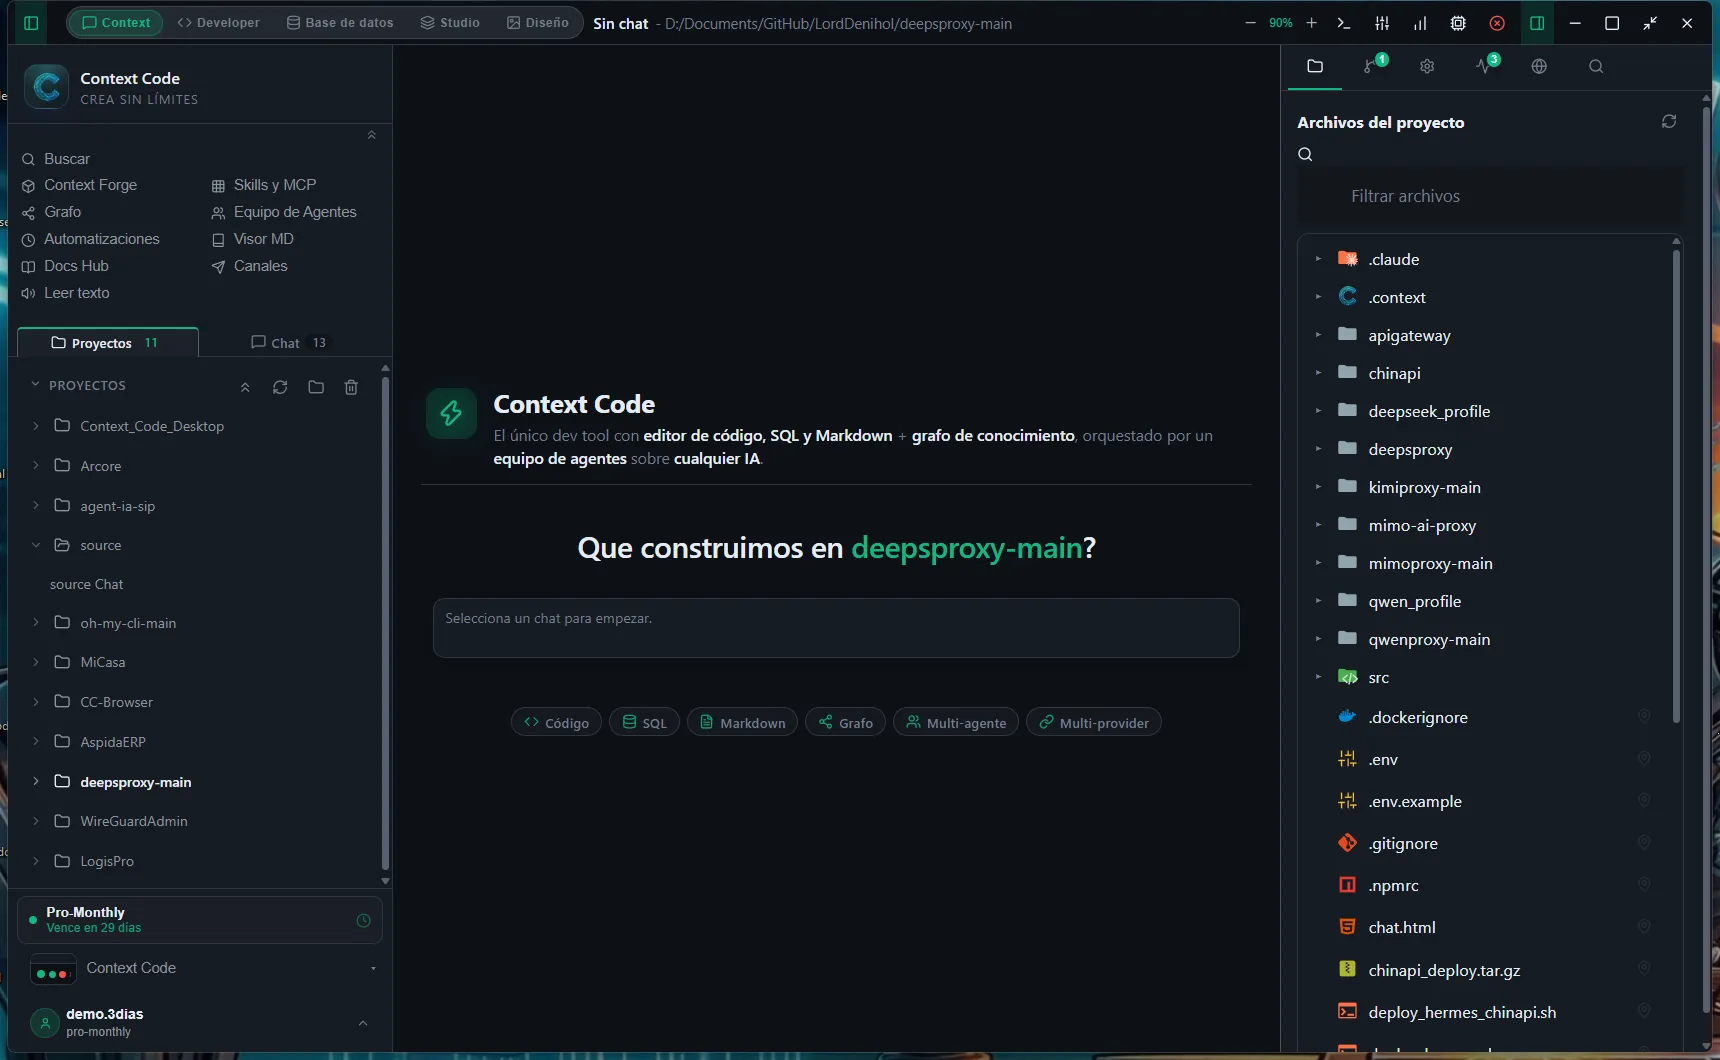Open Equipo de Agentes
The image size is (1720, 1060).
(x=284, y=212)
